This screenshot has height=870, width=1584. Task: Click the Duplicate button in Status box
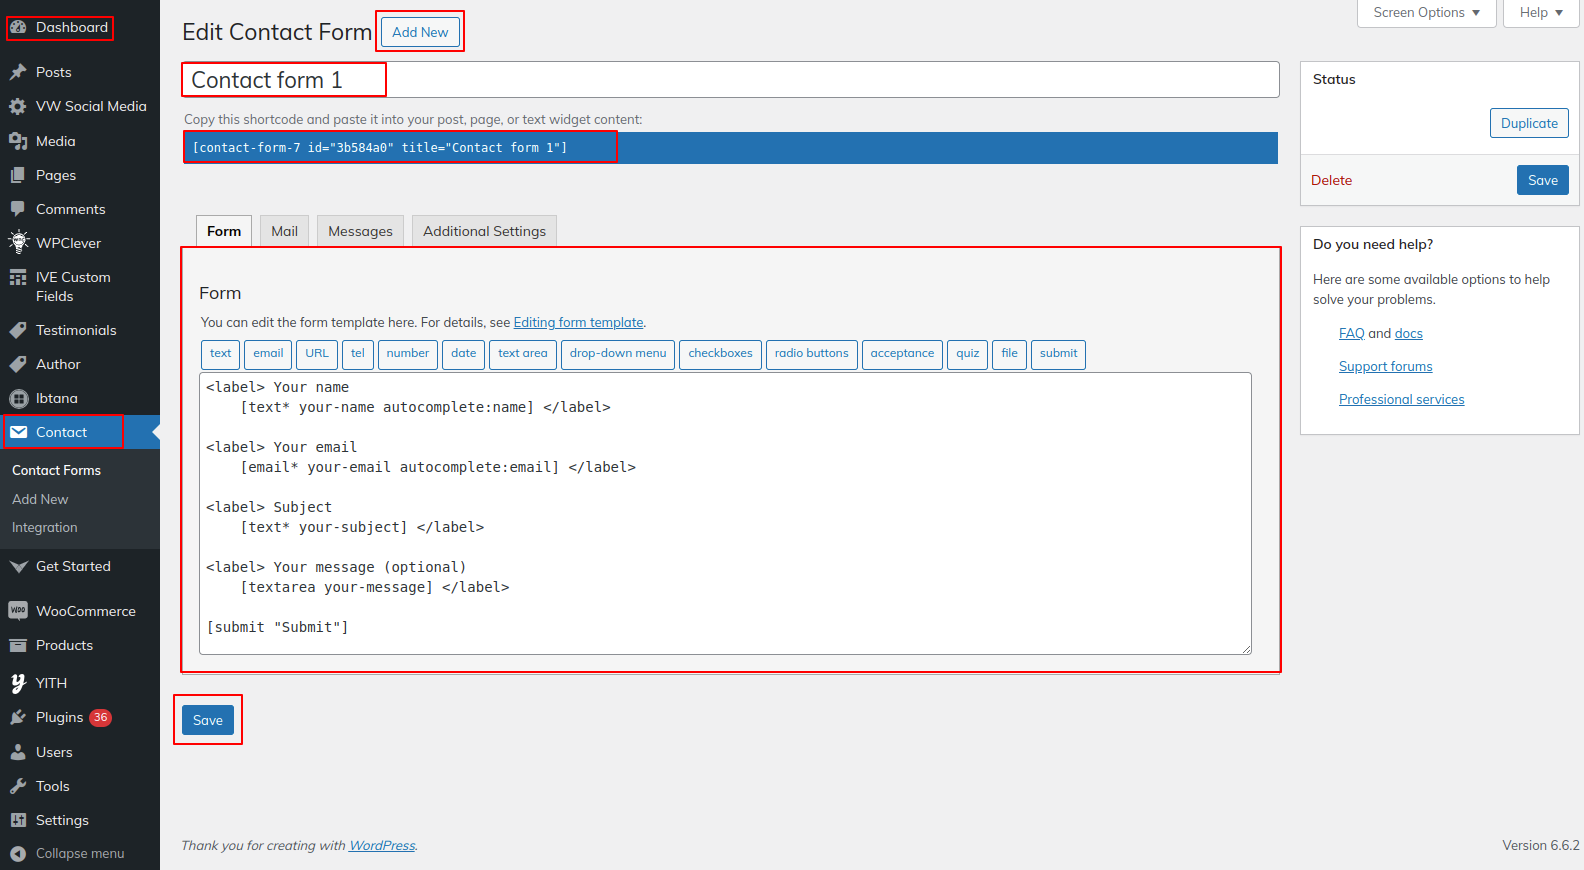coord(1528,123)
